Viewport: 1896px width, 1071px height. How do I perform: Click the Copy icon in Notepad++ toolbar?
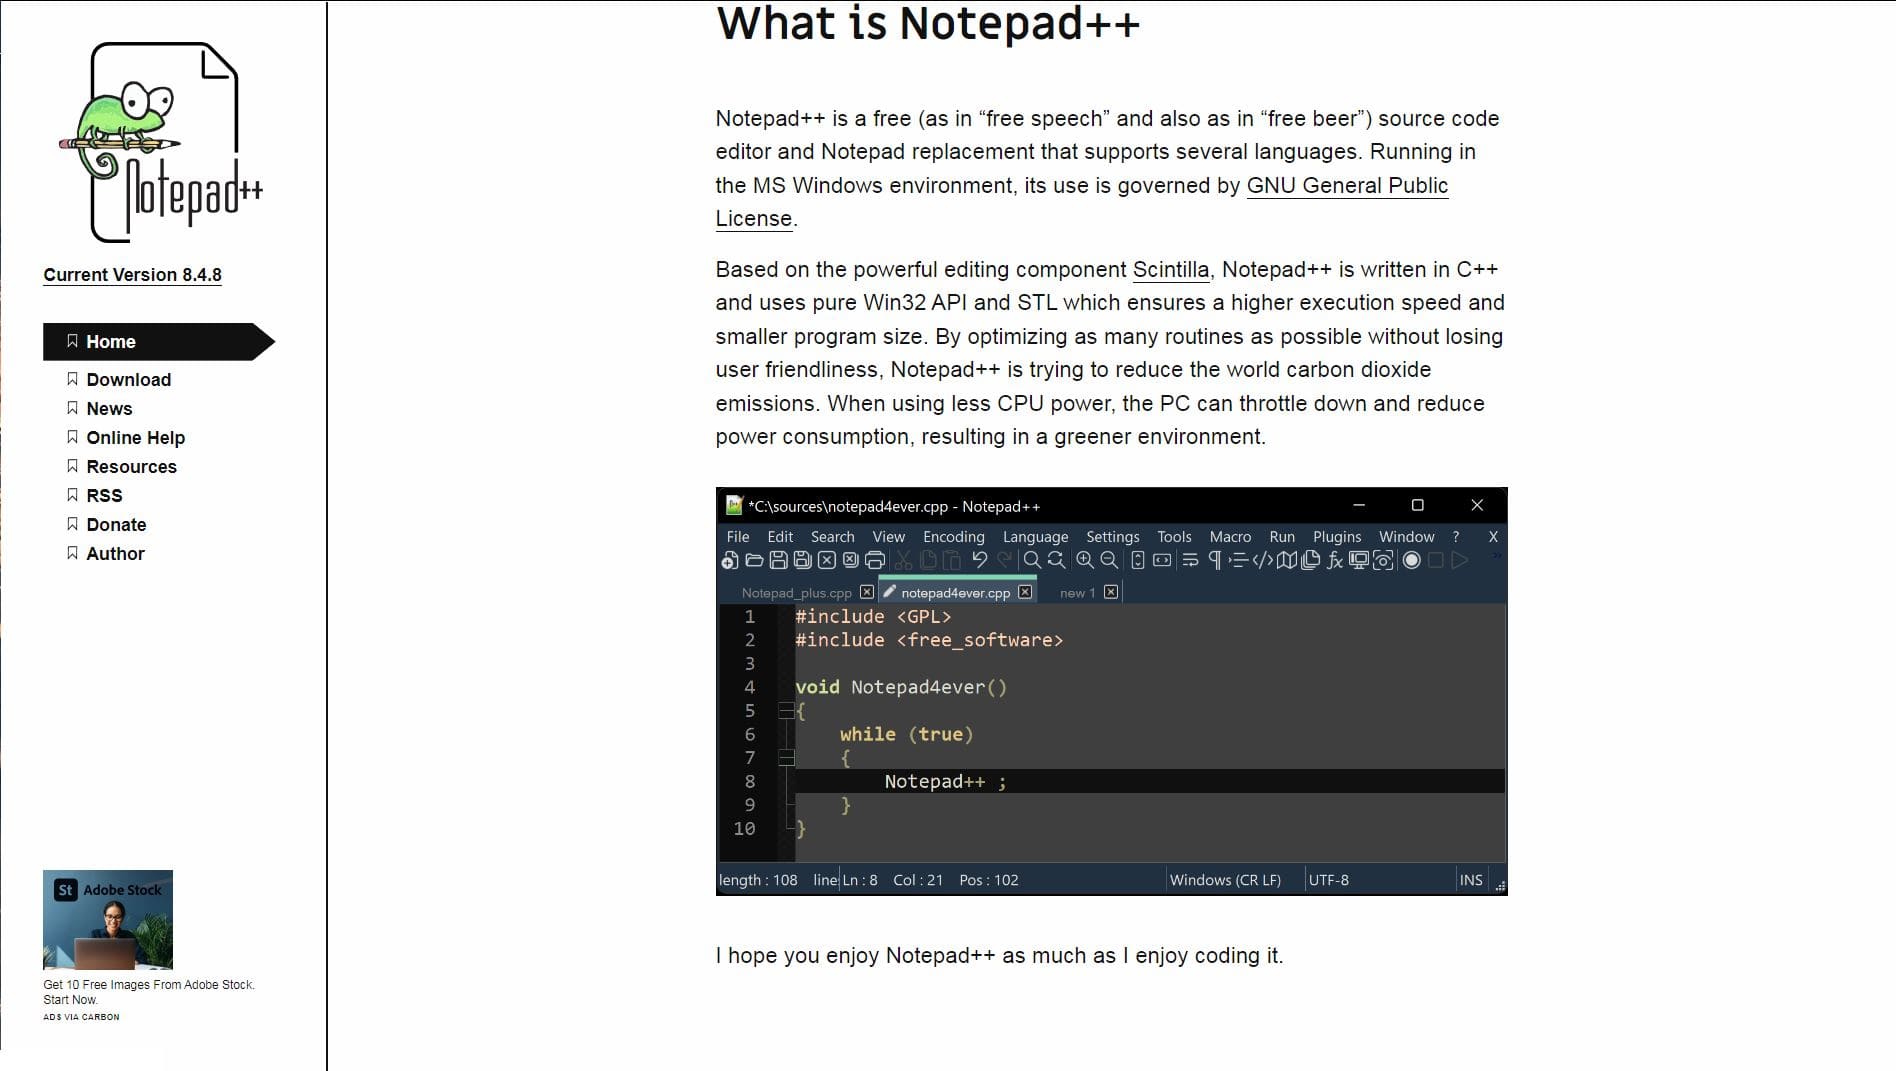(928, 560)
